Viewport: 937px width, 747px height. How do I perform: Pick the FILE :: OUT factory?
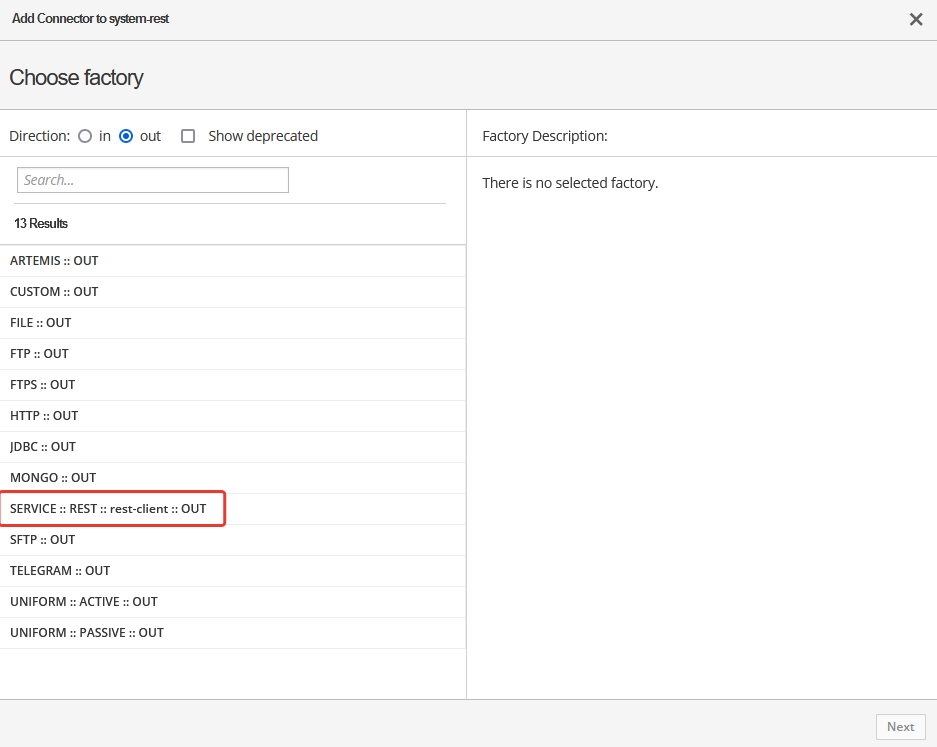coord(41,323)
